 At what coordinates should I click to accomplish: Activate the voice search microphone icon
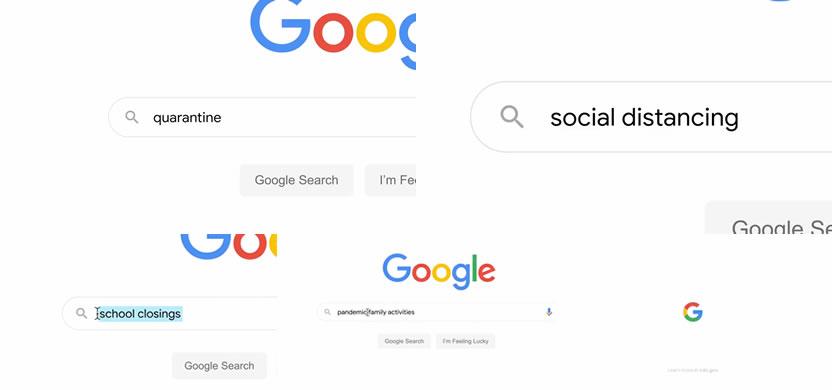point(549,312)
